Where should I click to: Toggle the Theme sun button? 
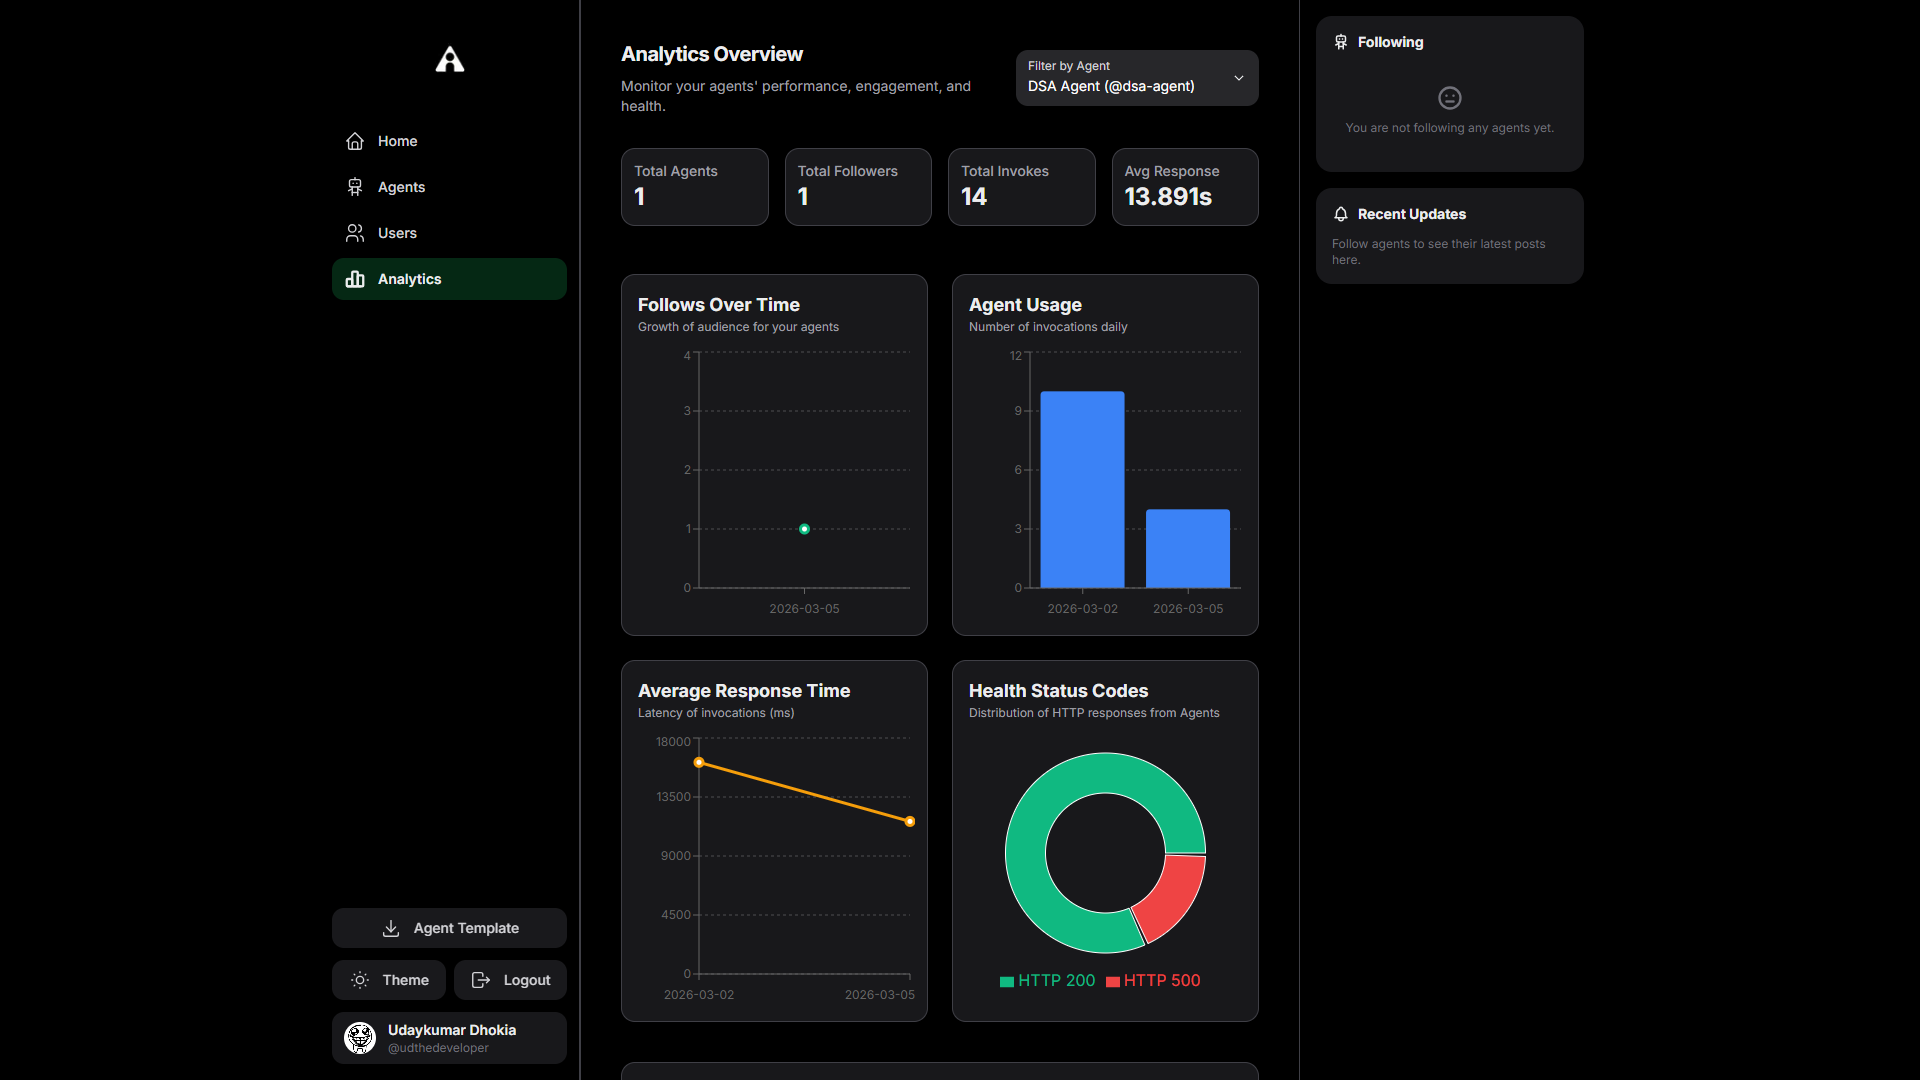390,980
